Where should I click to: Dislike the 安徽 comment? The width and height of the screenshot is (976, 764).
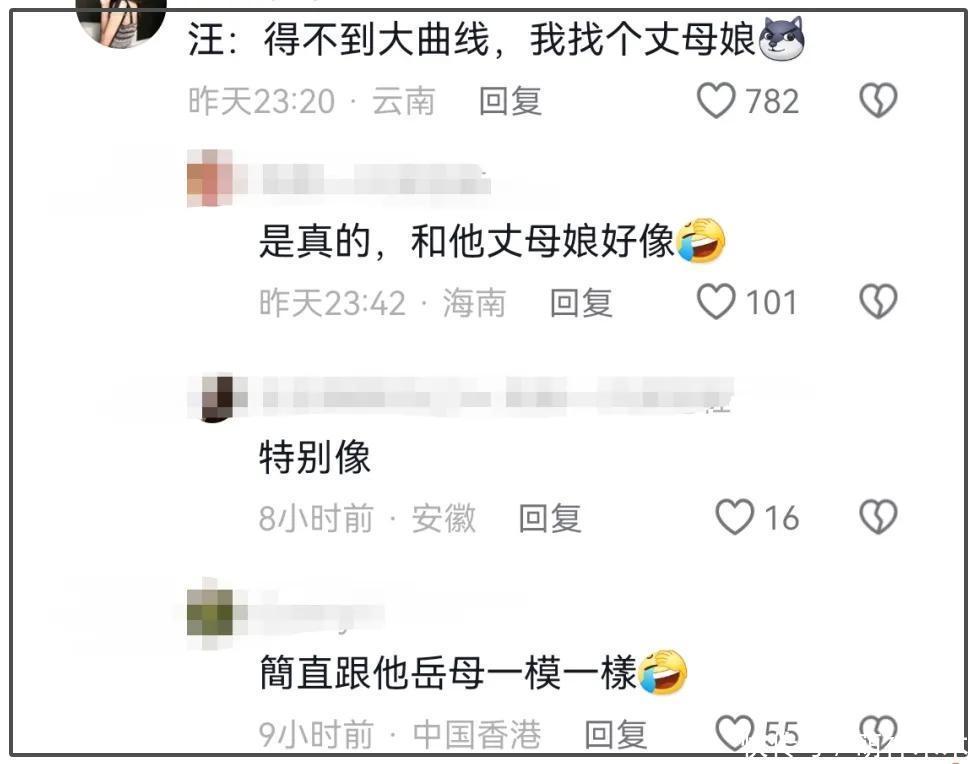tap(878, 517)
